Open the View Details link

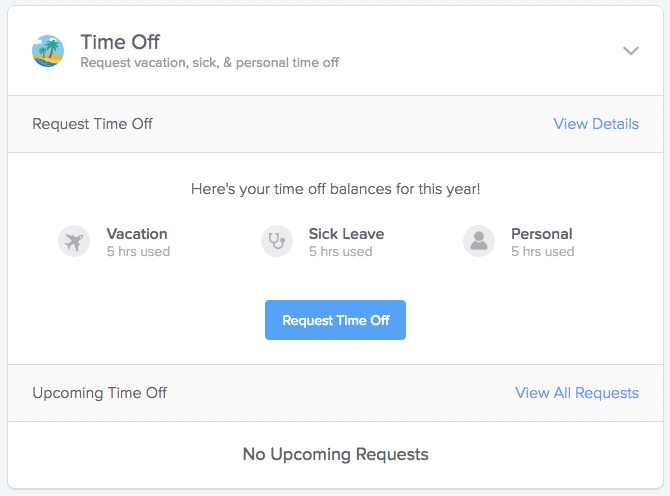596,124
